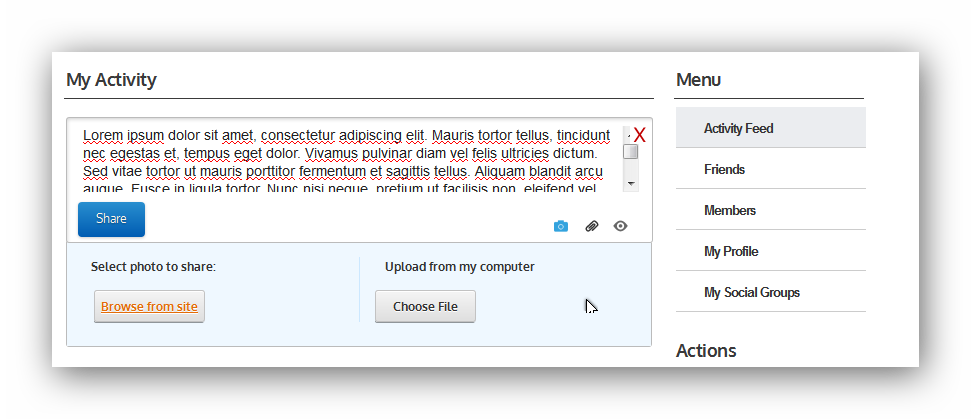Click the red X to clear post

coord(640,135)
